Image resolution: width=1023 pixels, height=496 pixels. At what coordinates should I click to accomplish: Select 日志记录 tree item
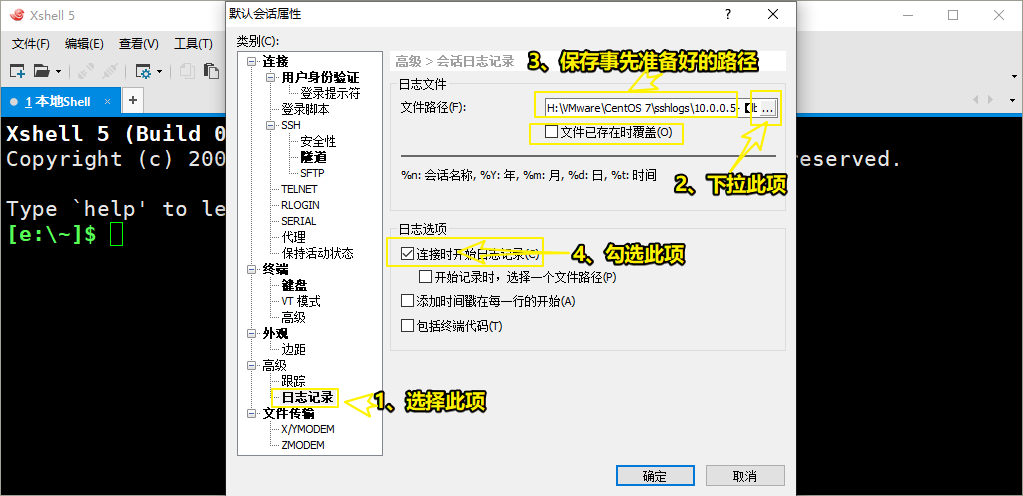coord(307,397)
